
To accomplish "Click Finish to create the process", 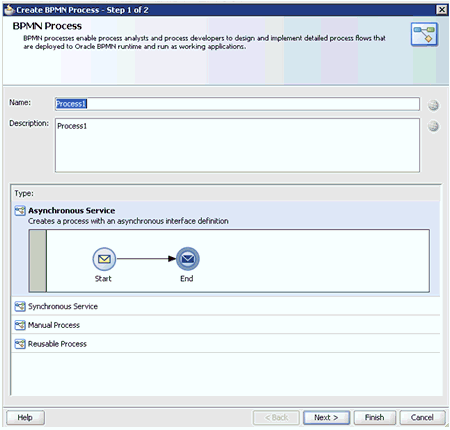I will pyautogui.click(x=375, y=417).
